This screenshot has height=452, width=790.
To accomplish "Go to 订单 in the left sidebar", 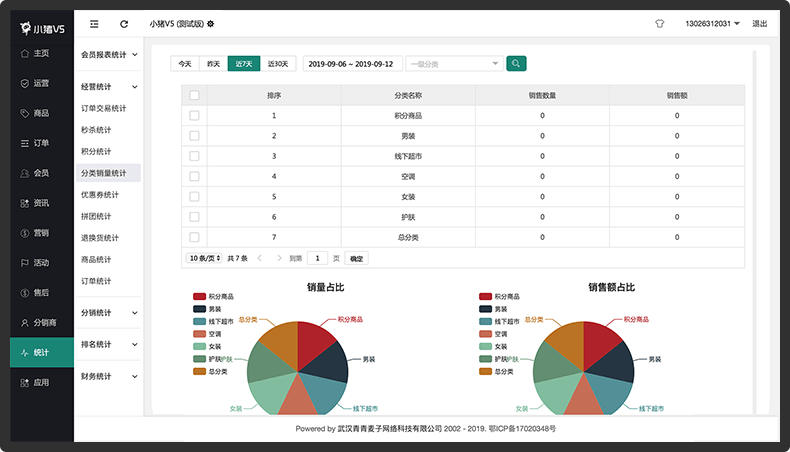I will pos(42,143).
